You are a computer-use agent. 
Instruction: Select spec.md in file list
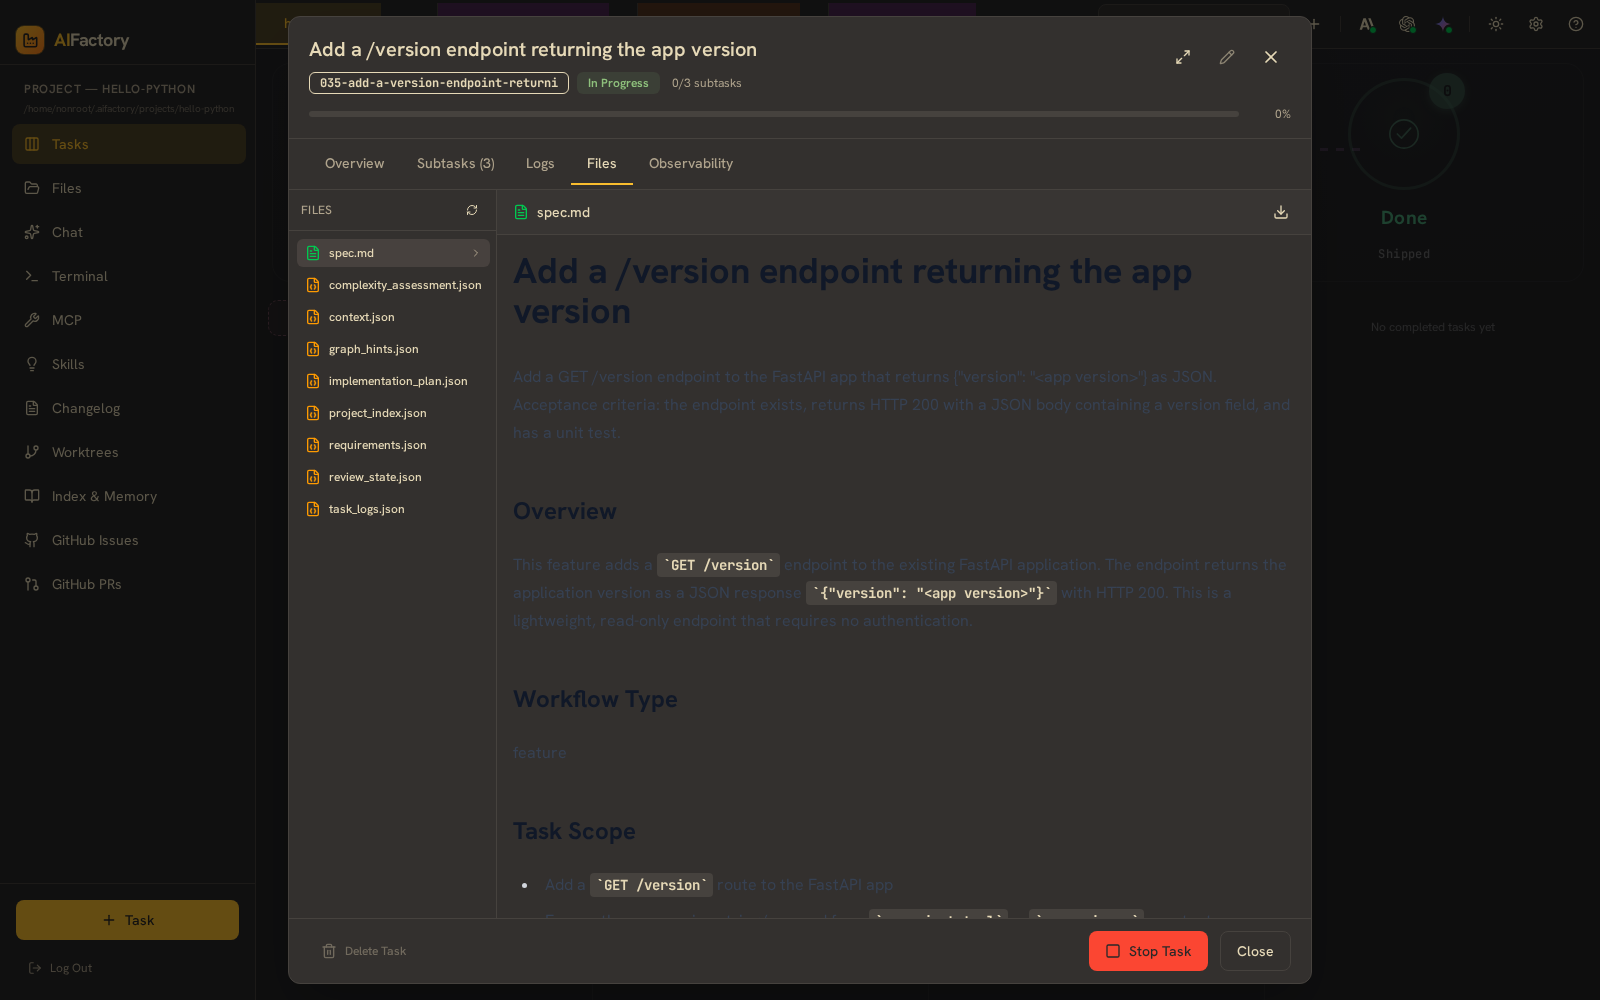pyautogui.click(x=393, y=253)
